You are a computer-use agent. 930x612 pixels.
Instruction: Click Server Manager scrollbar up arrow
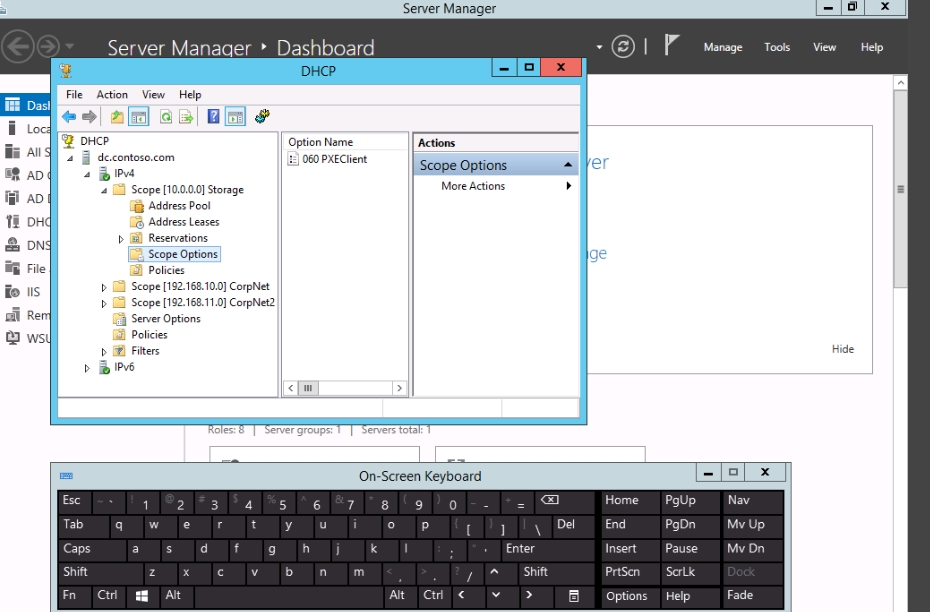[900, 83]
